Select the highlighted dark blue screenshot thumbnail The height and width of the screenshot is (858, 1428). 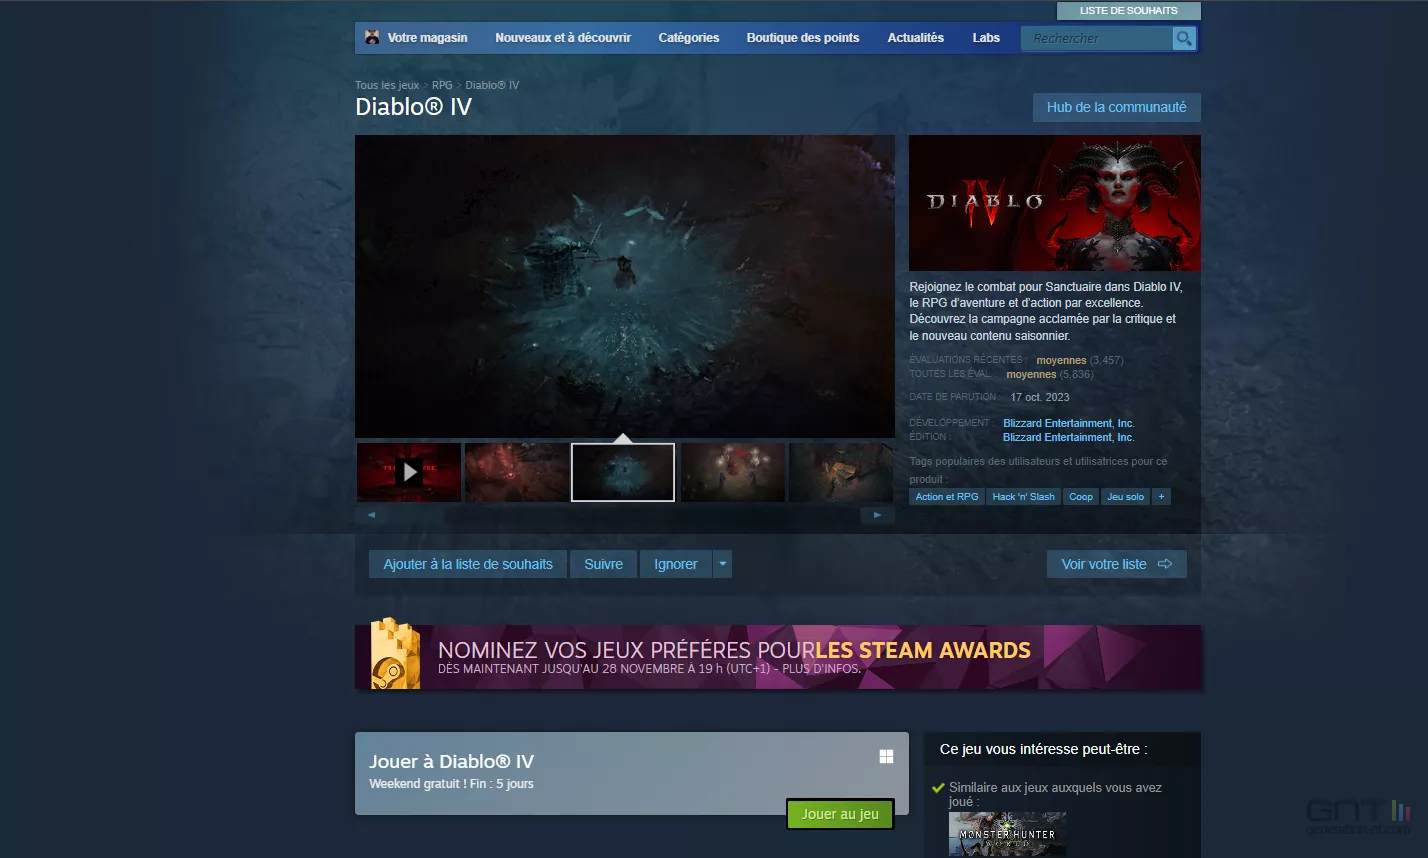coord(623,472)
